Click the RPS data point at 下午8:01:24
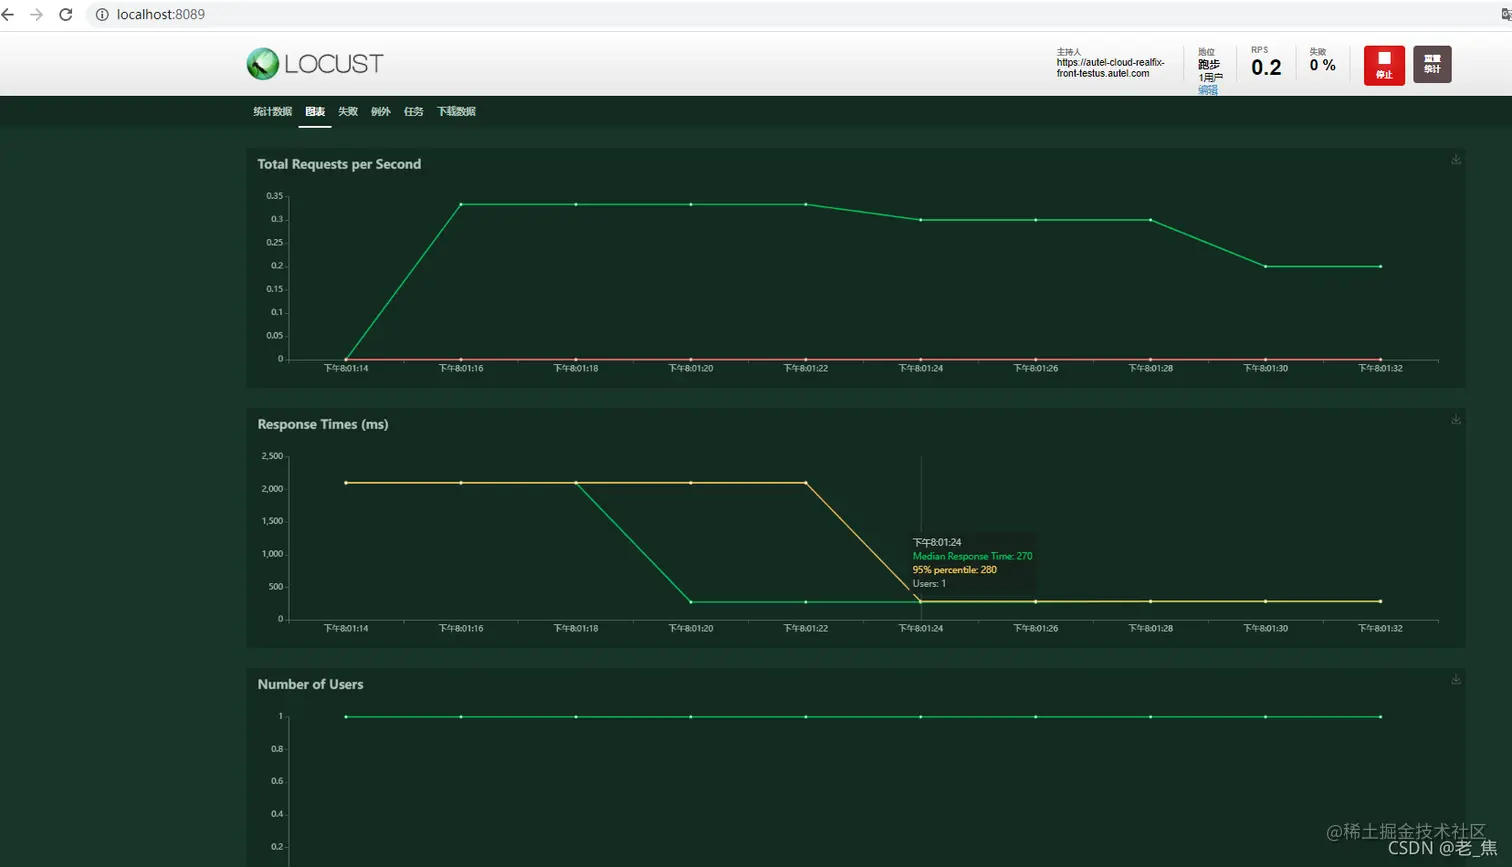 tap(921, 220)
